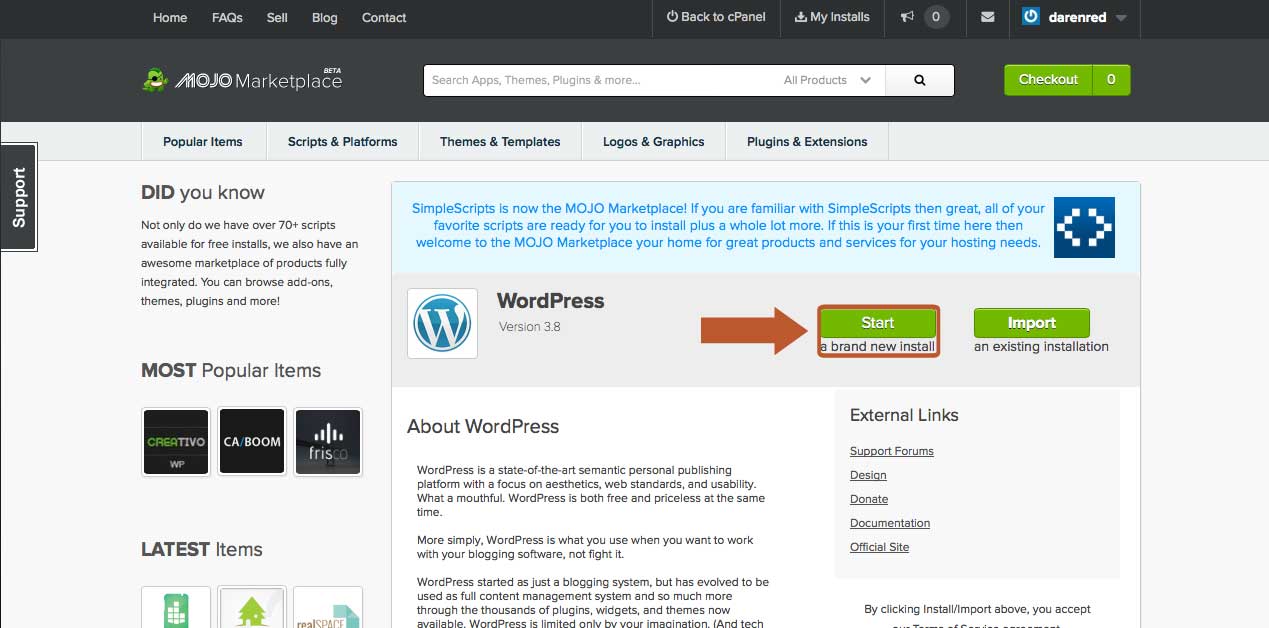Click the External Links heading
Screen dimensions: 1269x628
click(904, 415)
